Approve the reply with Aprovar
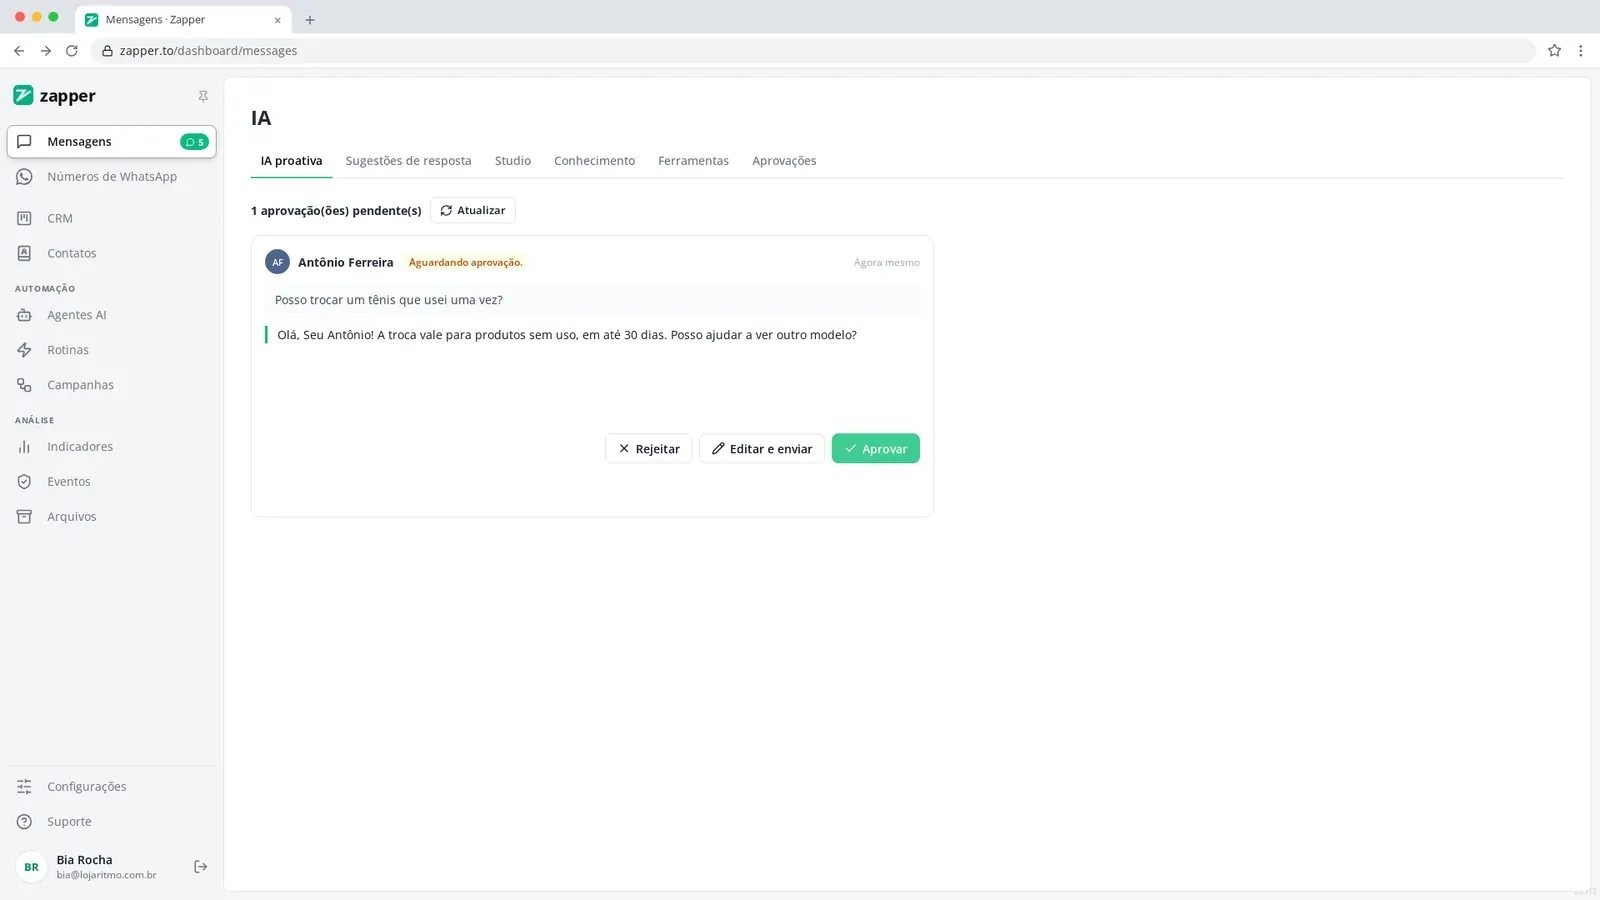 click(x=876, y=449)
